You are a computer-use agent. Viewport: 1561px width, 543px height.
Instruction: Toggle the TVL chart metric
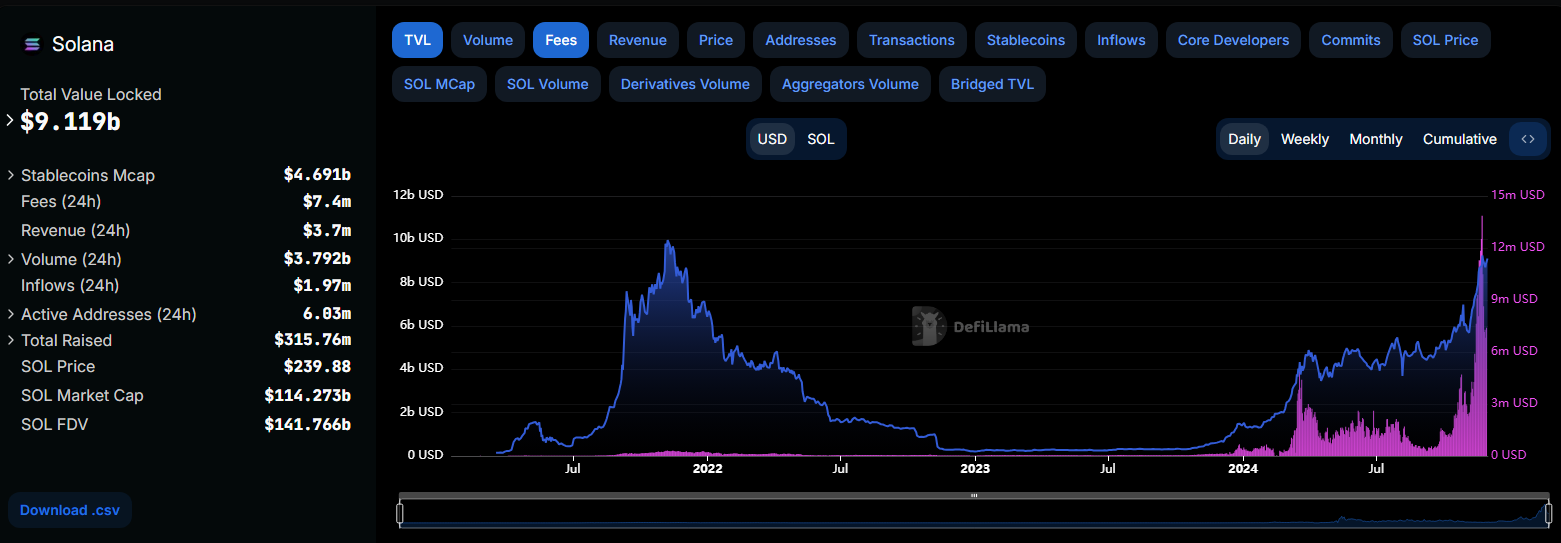coord(417,40)
